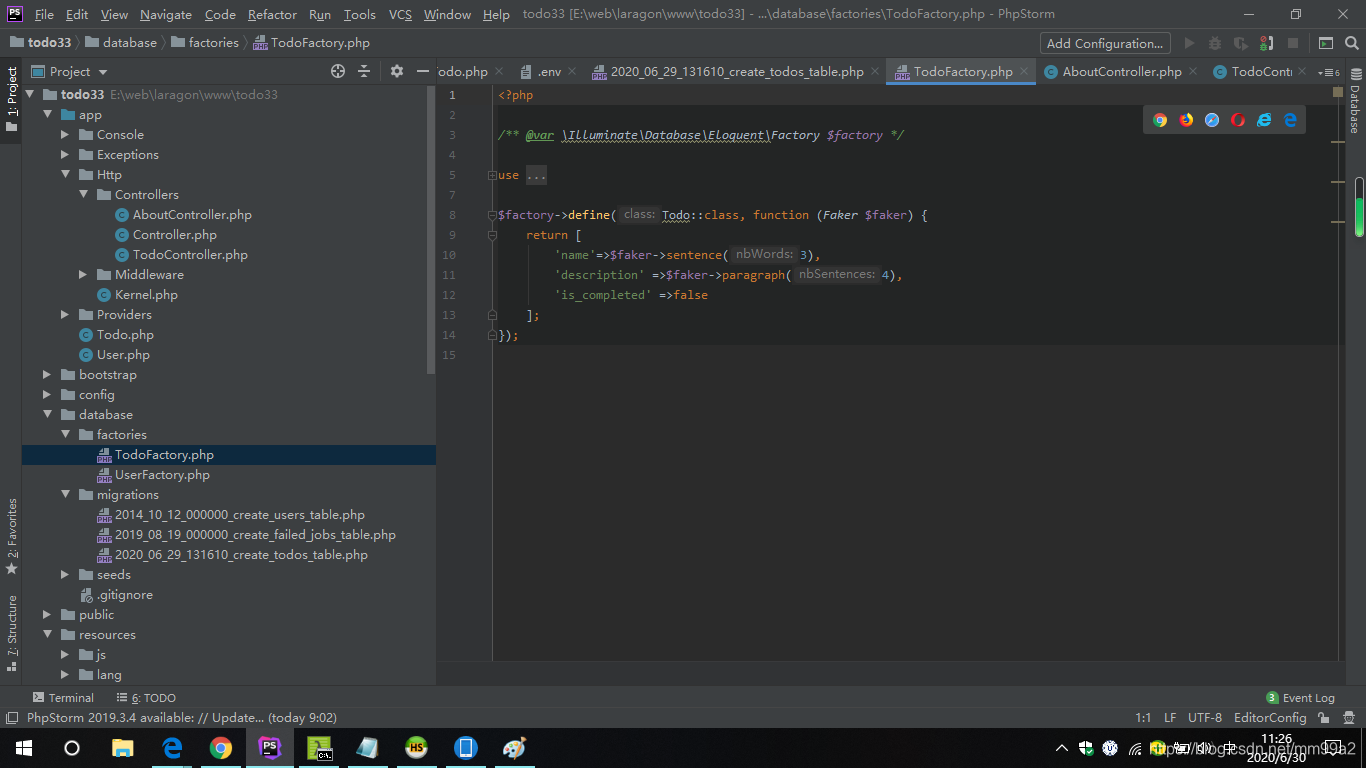Click Run with Coverage toolbar icon
The height and width of the screenshot is (768, 1366).
(1241, 43)
